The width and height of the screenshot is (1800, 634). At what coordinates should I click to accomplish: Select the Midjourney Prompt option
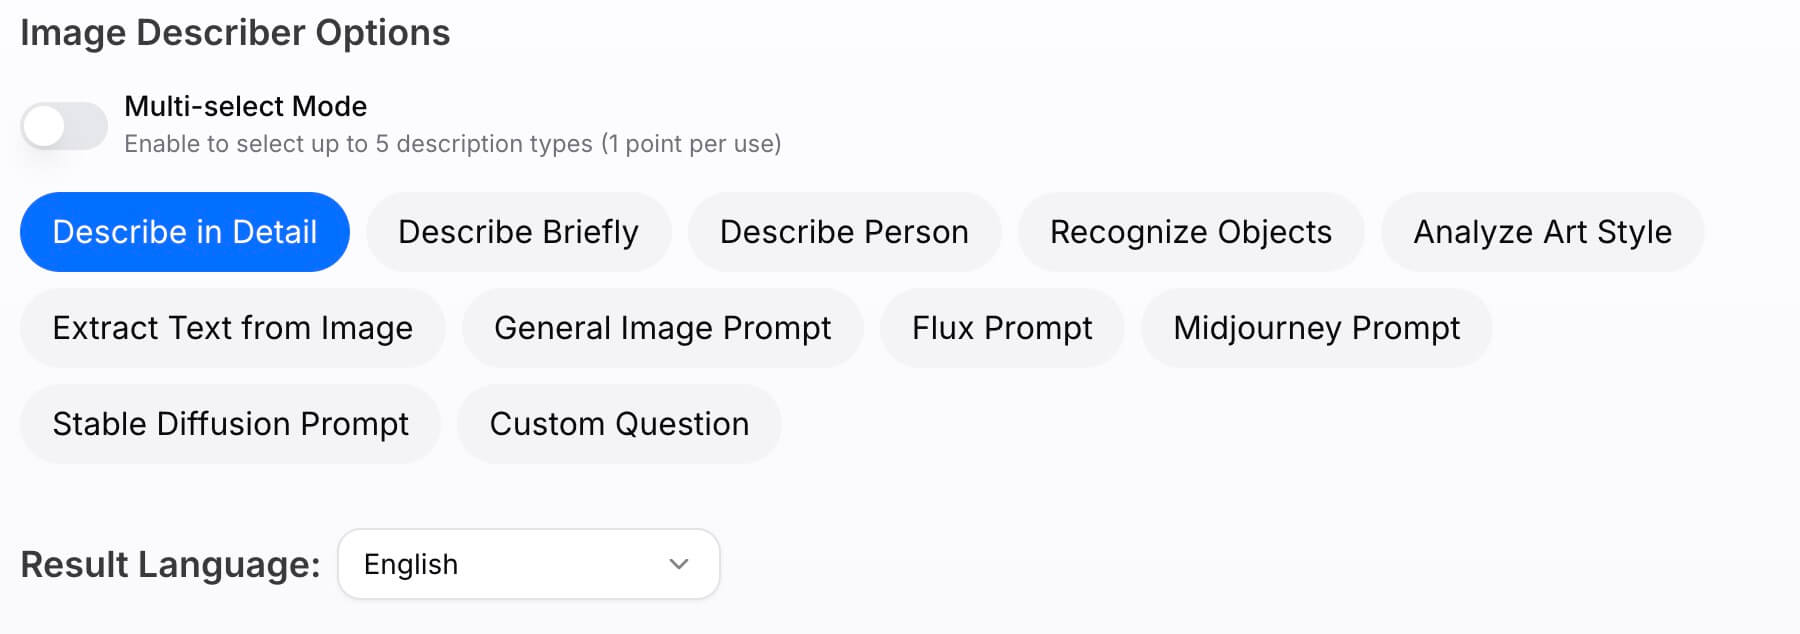pyautogui.click(x=1316, y=328)
